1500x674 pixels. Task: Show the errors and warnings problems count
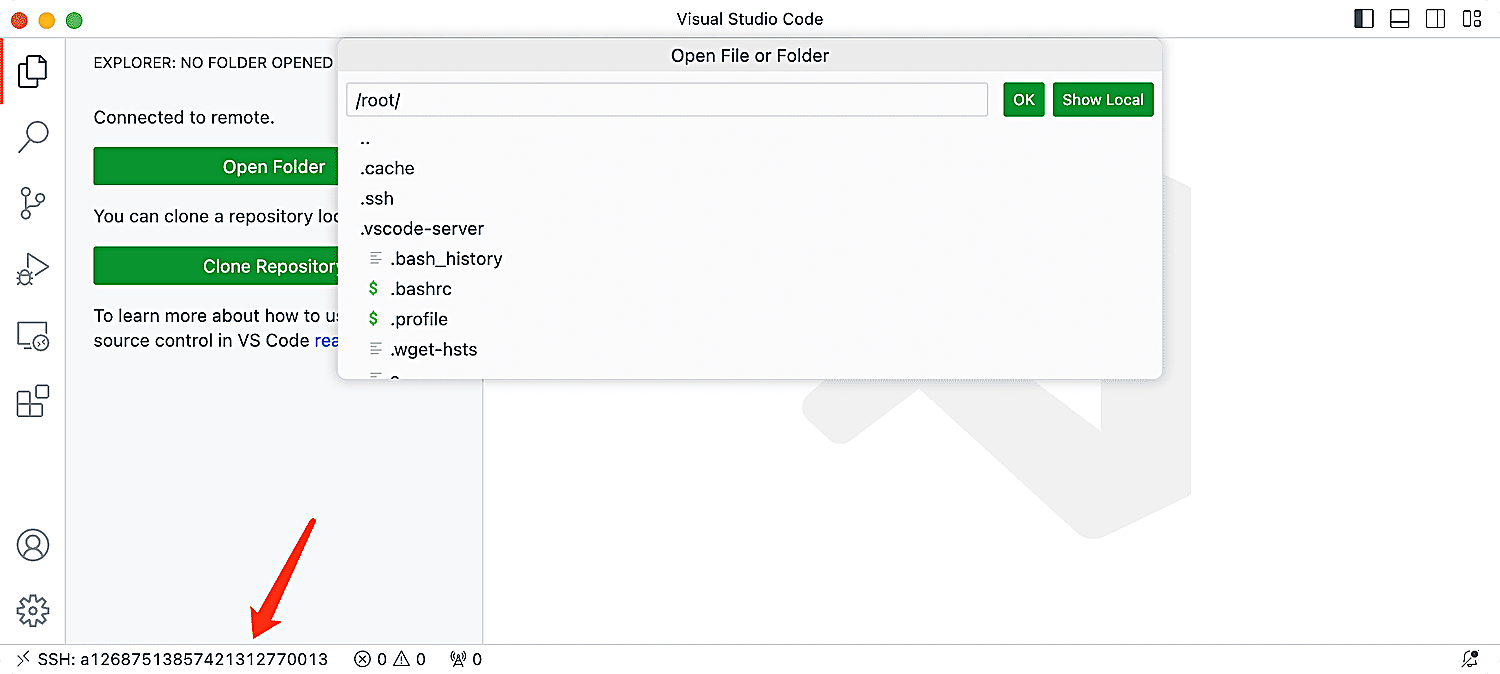click(x=390, y=659)
